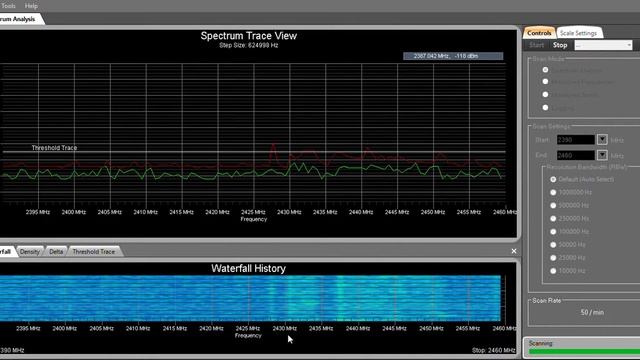Click the Start frequency input field
Image resolution: width=640 pixels, height=360 pixels.
[576, 140]
